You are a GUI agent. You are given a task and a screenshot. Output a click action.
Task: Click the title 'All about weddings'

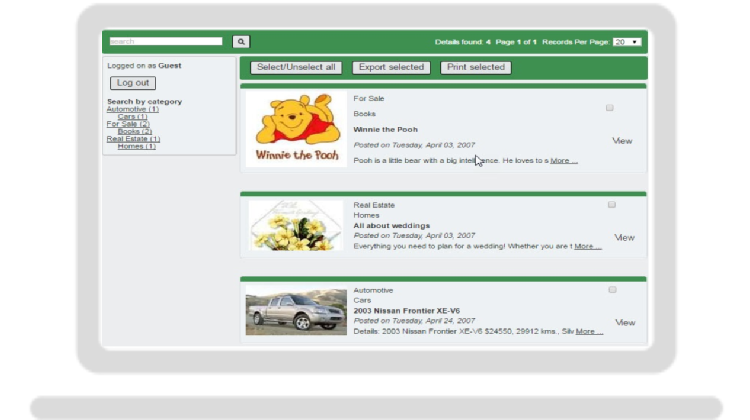tap(392, 226)
